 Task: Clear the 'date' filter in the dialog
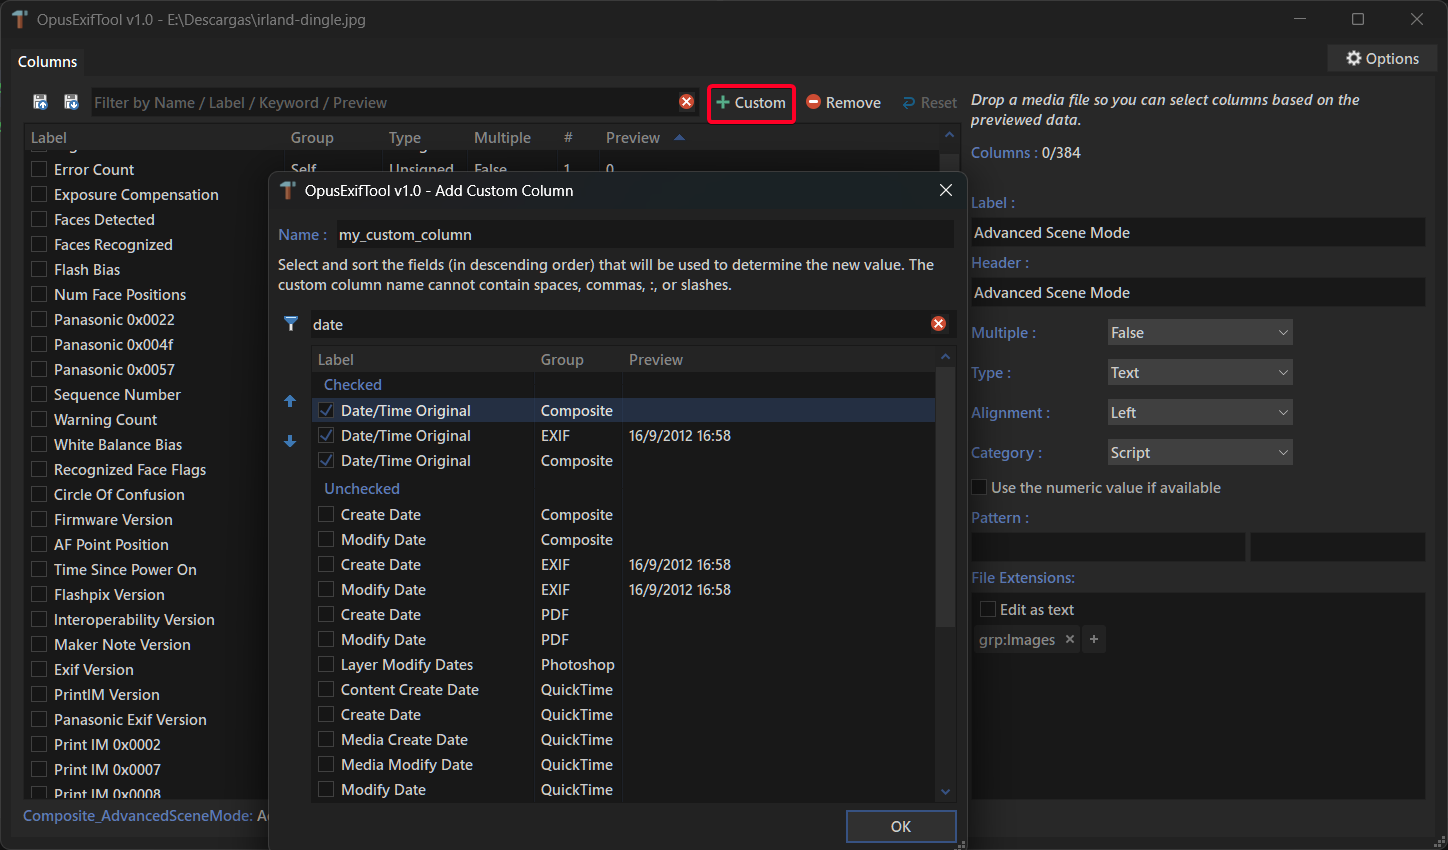[938, 323]
